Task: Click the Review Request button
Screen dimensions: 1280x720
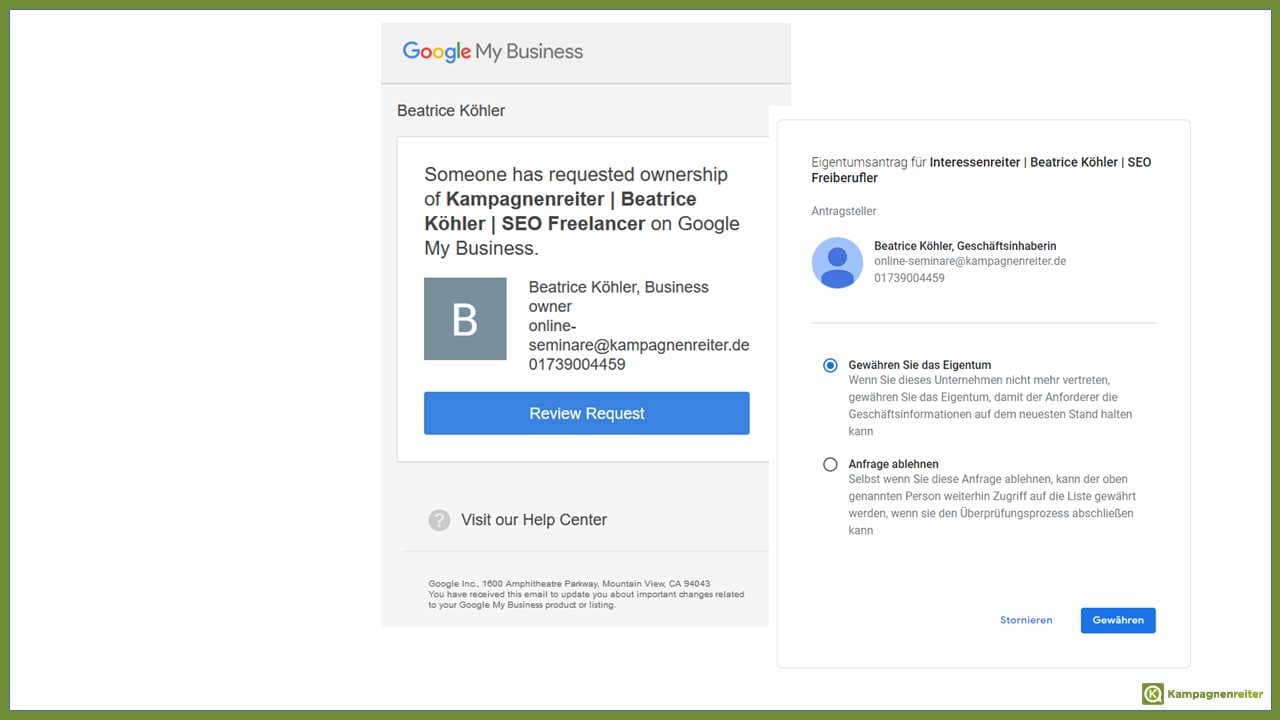Action: tap(586, 413)
